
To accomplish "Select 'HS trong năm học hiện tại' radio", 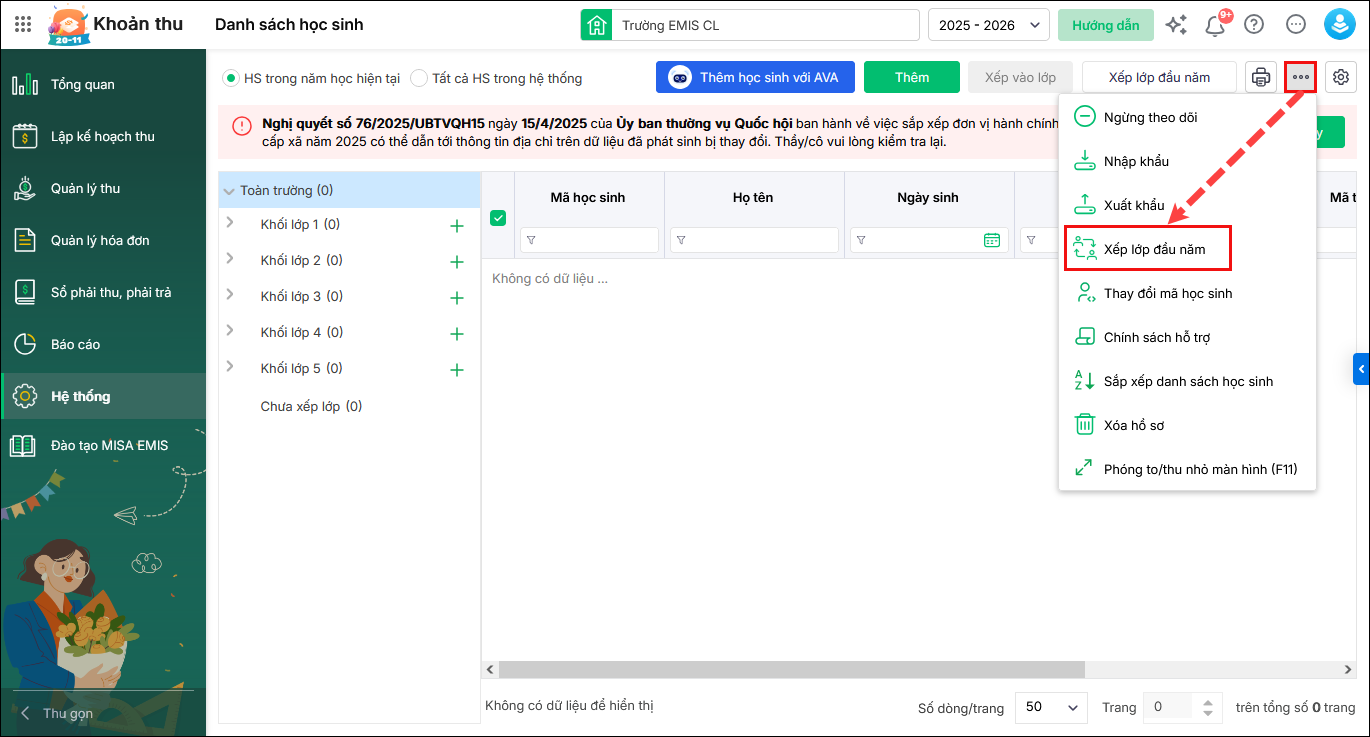I will click(x=231, y=78).
